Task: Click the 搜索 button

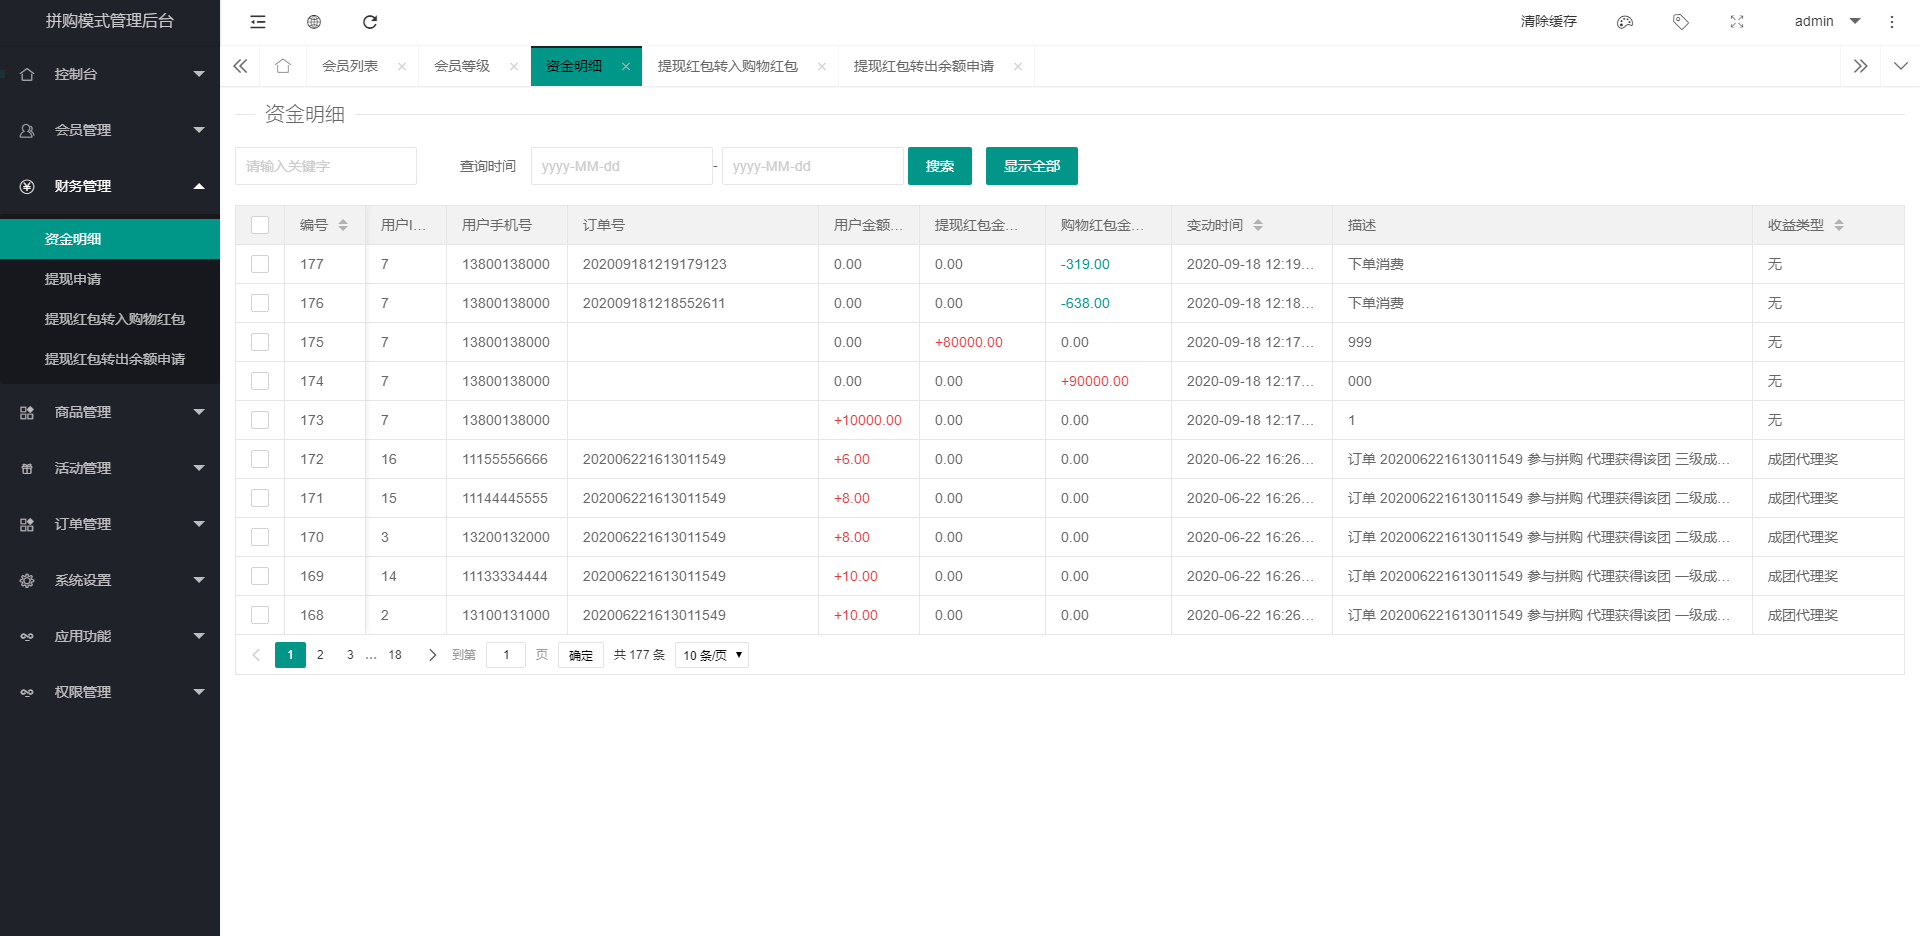Action: [x=939, y=166]
